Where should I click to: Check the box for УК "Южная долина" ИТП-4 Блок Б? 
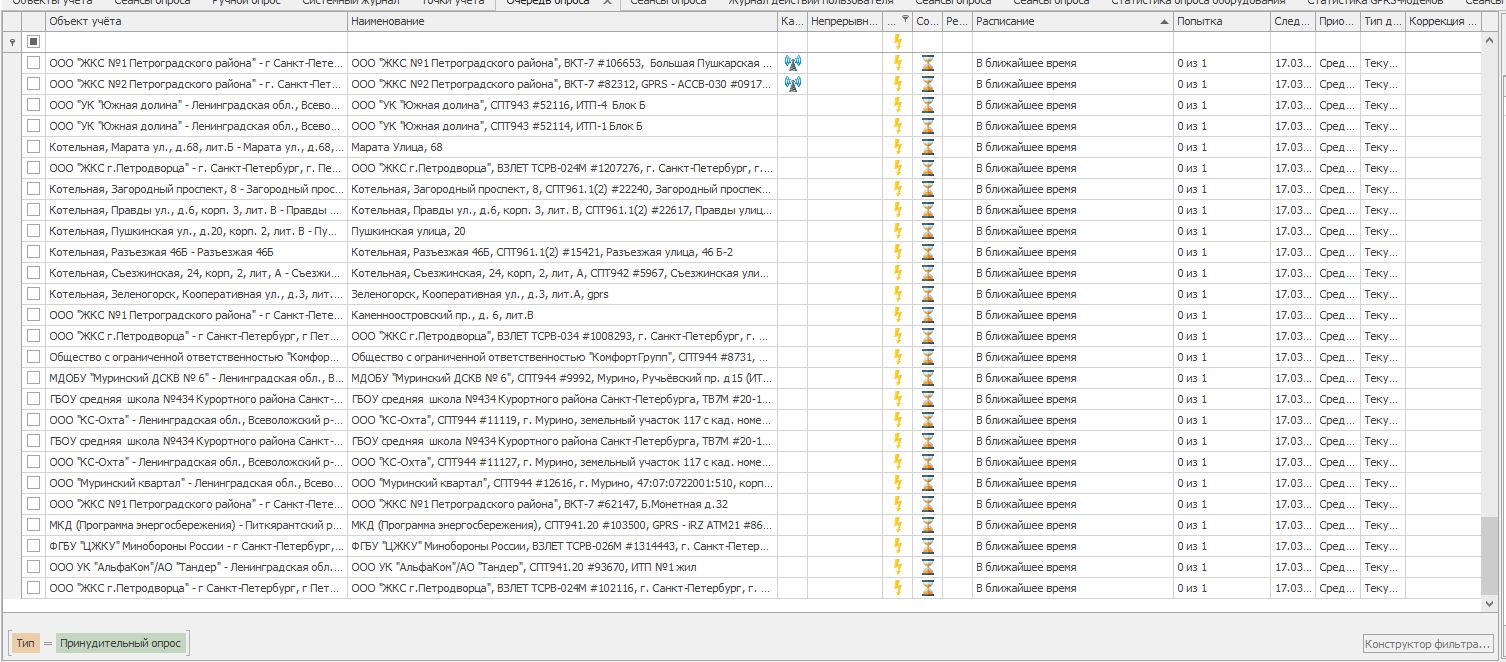[34, 105]
